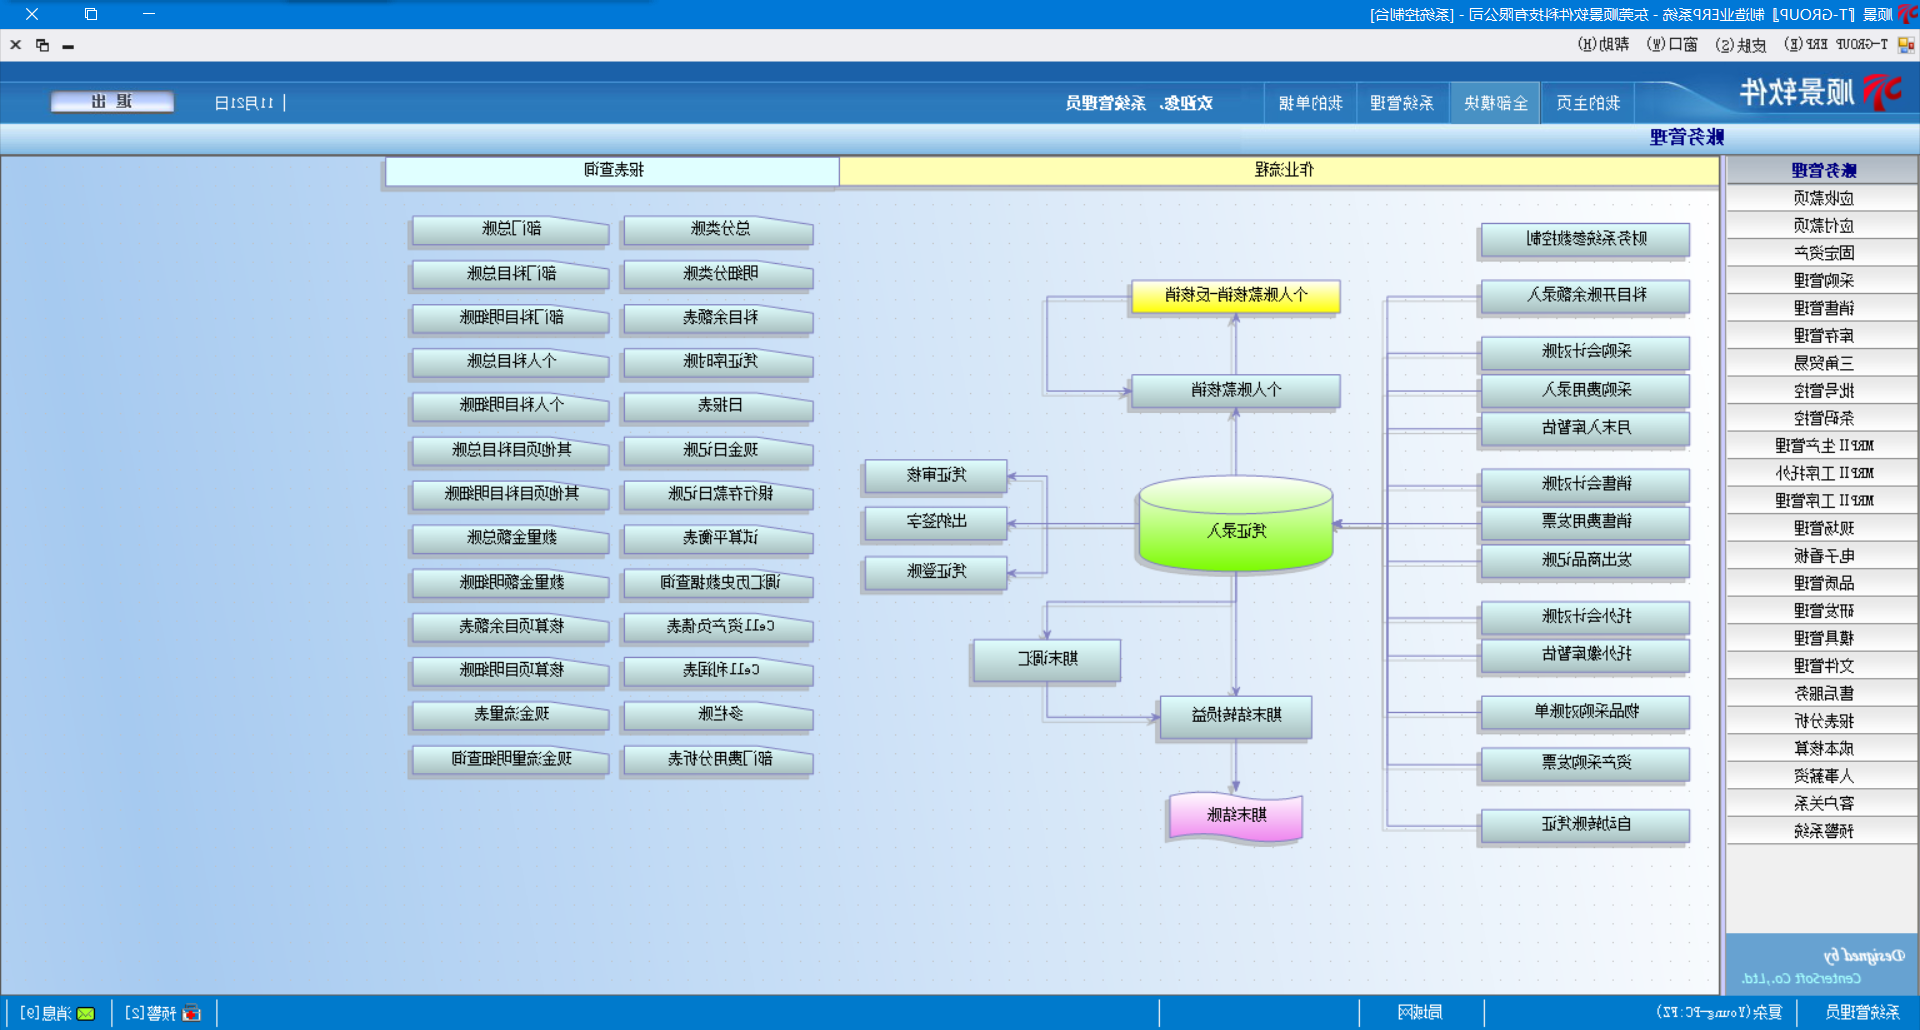Screen dimensions: 1920x1030
Task: Open the 皮肤 menu
Action: pos(1740,45)
